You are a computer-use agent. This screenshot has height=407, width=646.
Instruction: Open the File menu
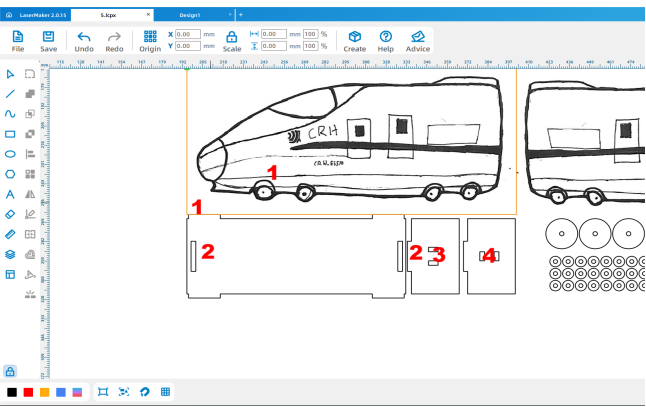pyautogui.click(x=18, y=41)
